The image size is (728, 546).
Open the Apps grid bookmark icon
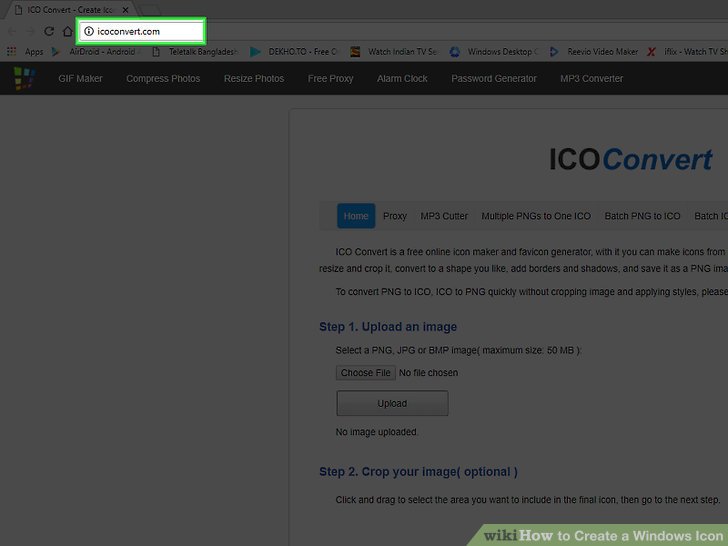point(11,52)
